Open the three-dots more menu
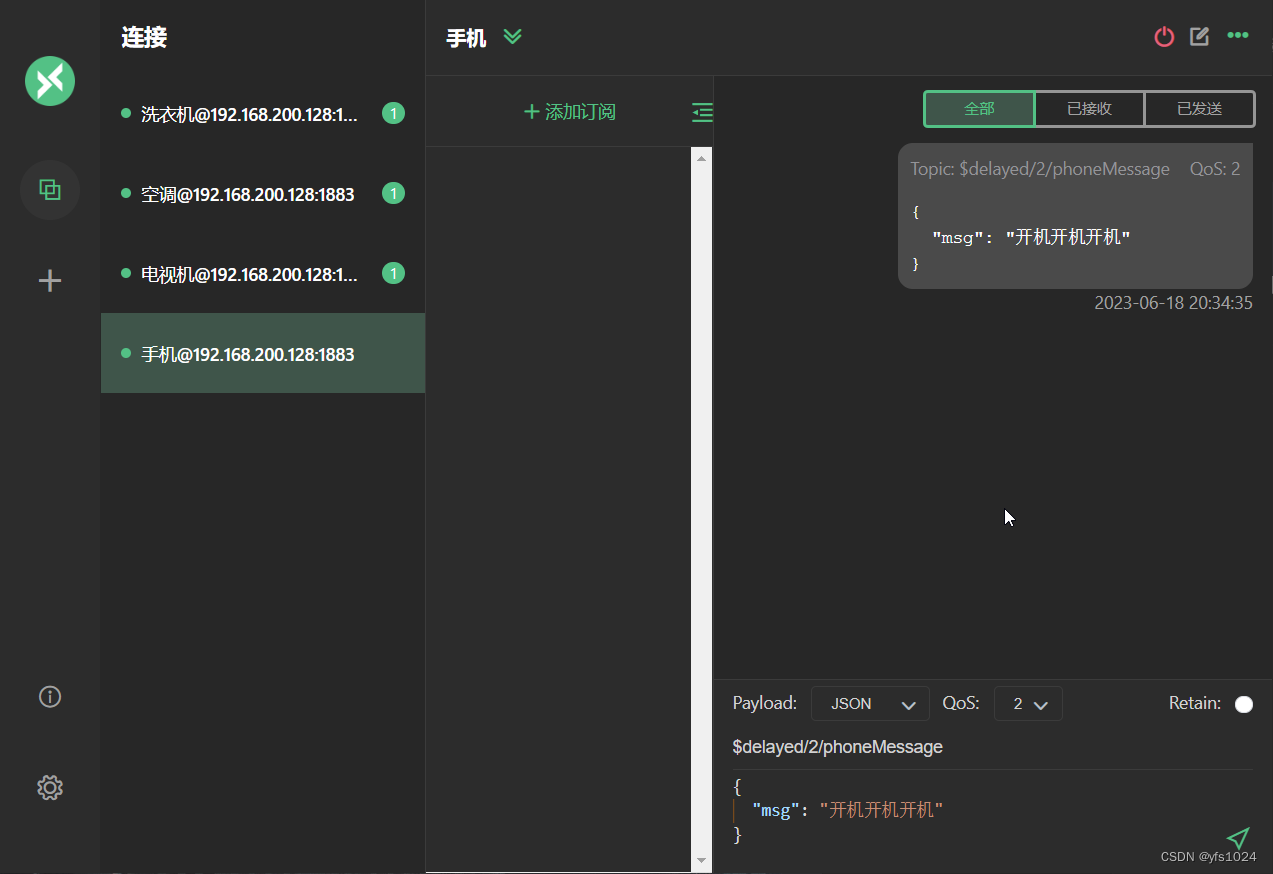 pos(1238,36)
